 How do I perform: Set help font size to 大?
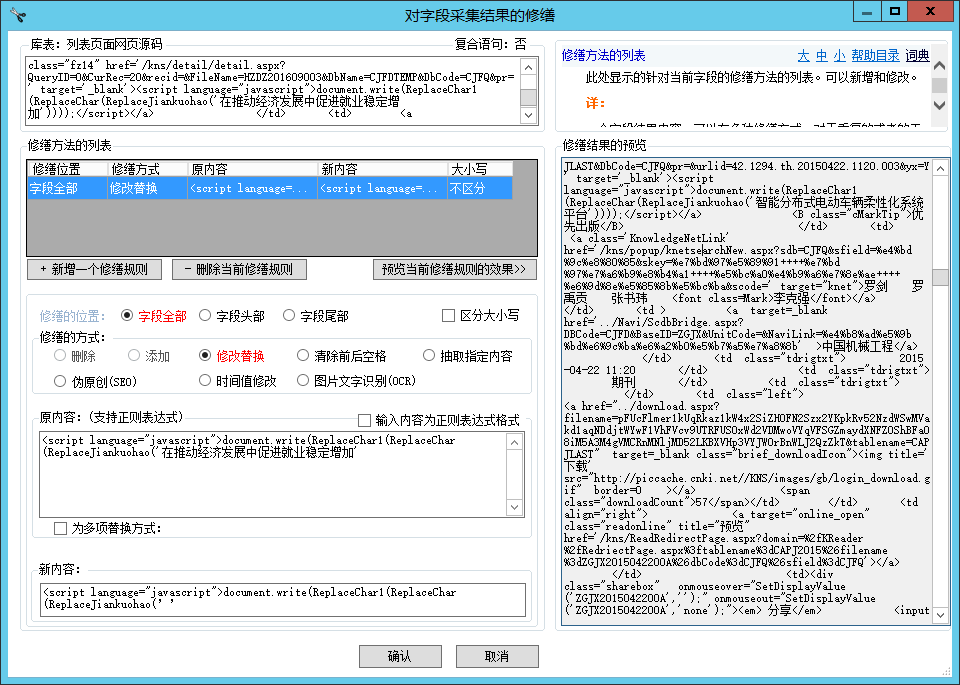tap(803, 56)
